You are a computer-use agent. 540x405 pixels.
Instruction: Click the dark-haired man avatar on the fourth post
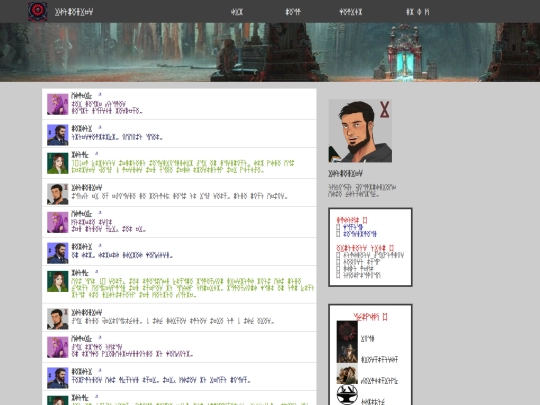click(x=58, y=194)
